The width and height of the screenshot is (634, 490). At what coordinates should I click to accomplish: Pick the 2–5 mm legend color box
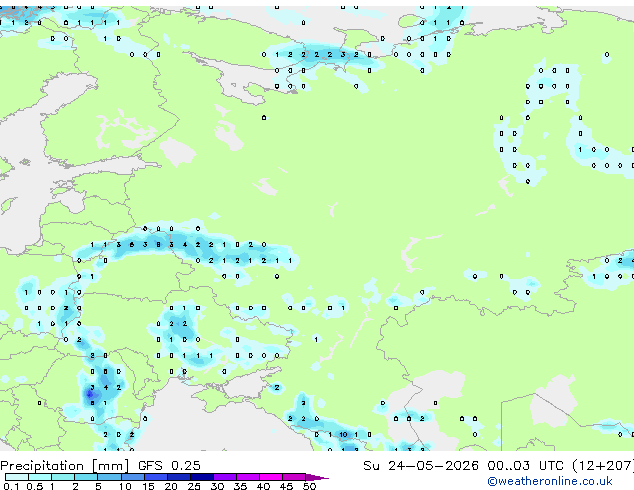pyautogui.click(x=86, y=477)
